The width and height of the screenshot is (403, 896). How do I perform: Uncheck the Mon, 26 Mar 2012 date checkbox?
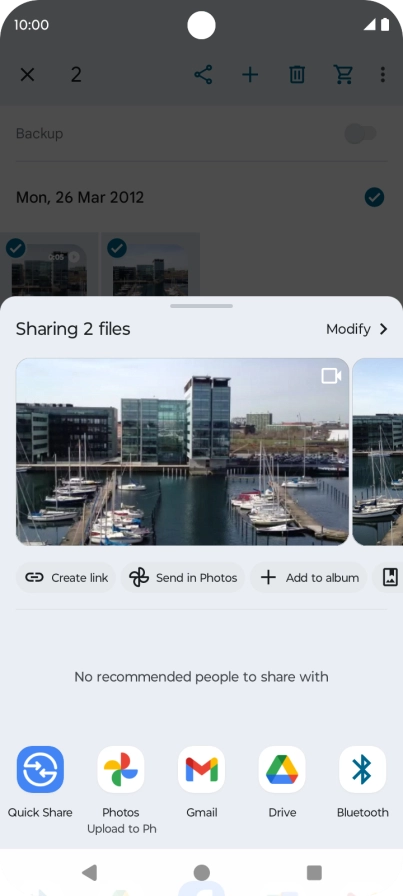pos(374,198)
